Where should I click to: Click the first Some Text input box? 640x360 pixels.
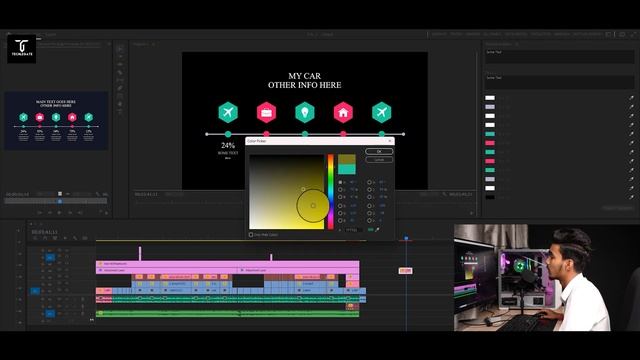(x=559, y=56)
